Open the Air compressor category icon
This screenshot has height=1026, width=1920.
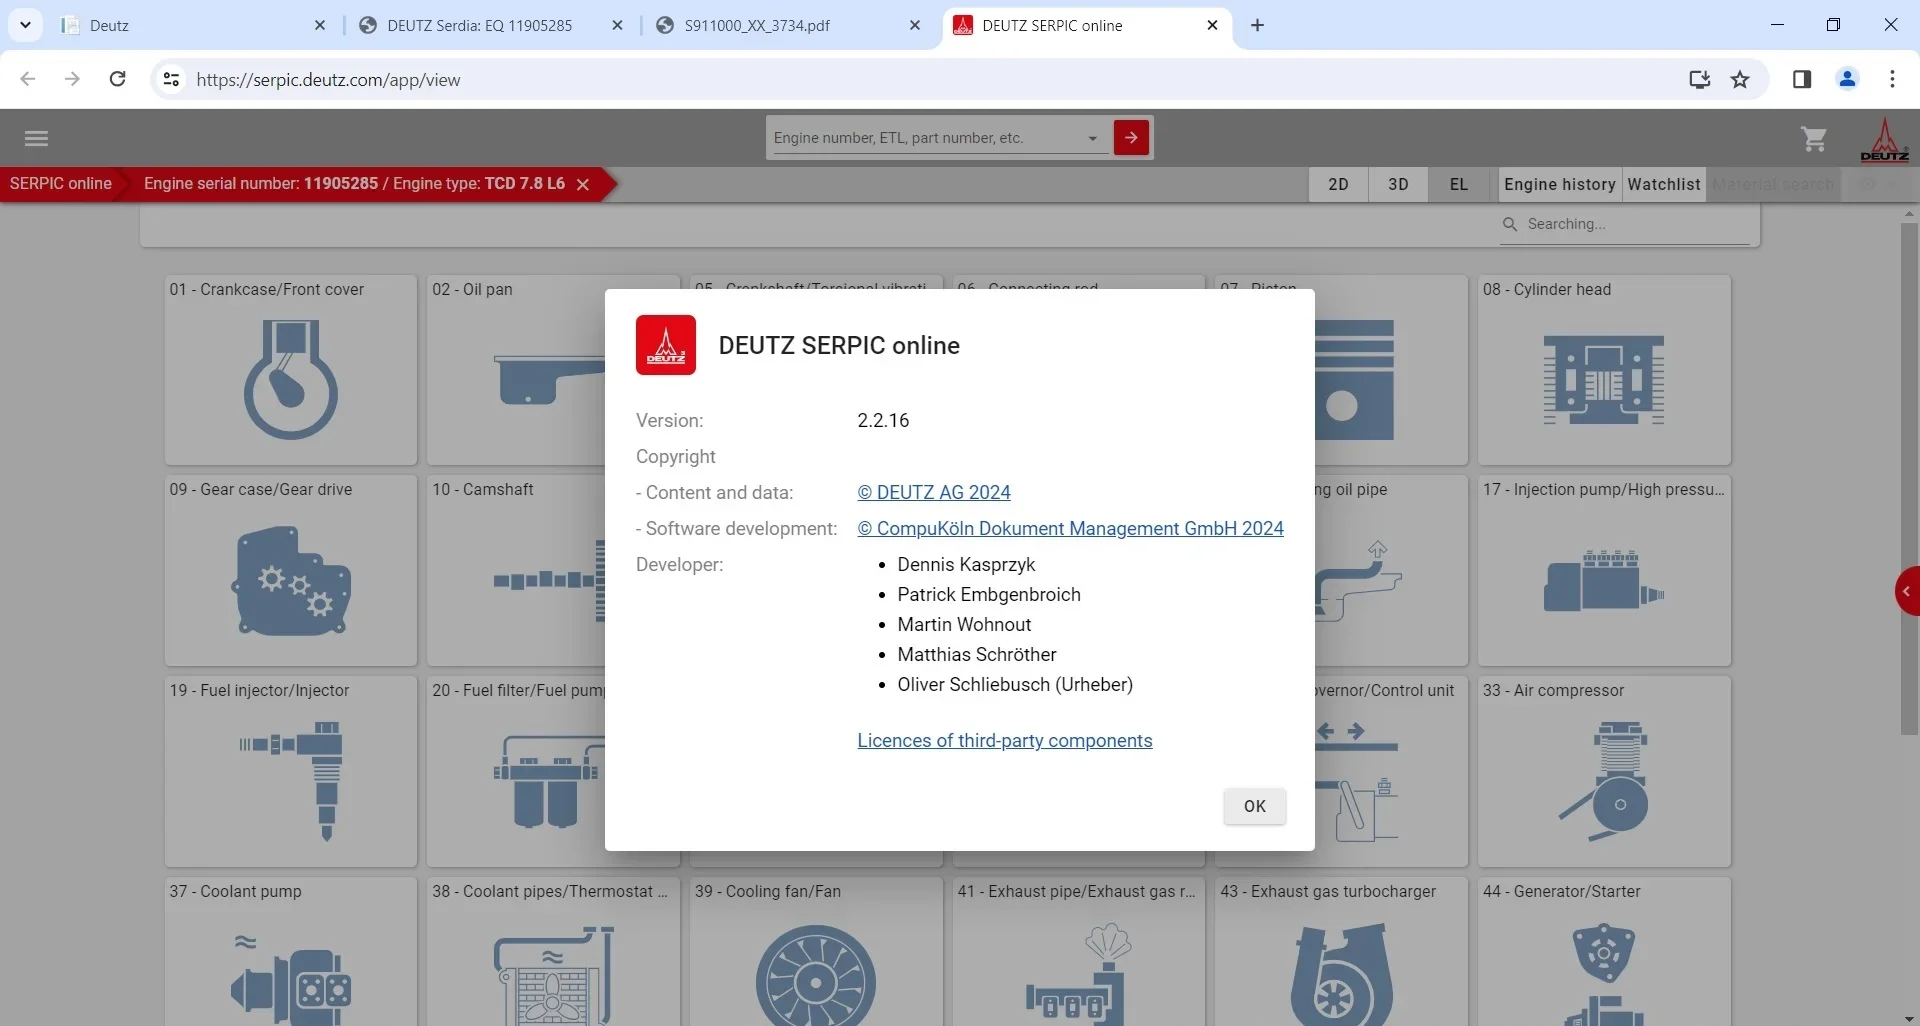click(x=1603, y=781)
